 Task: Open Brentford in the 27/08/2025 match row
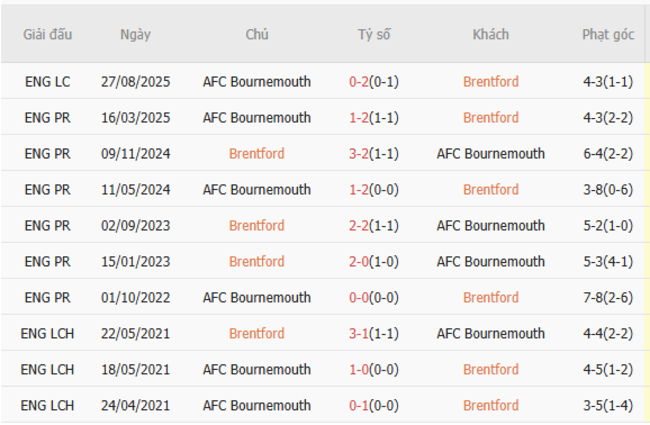491,82
